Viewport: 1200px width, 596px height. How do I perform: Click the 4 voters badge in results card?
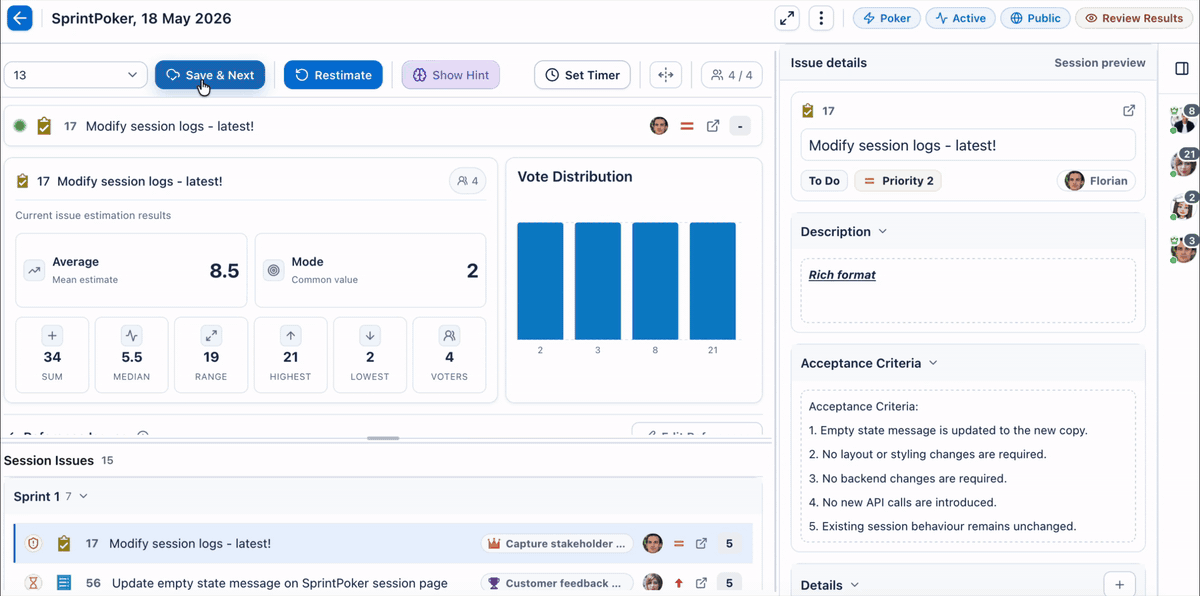(x=467, y=181)
